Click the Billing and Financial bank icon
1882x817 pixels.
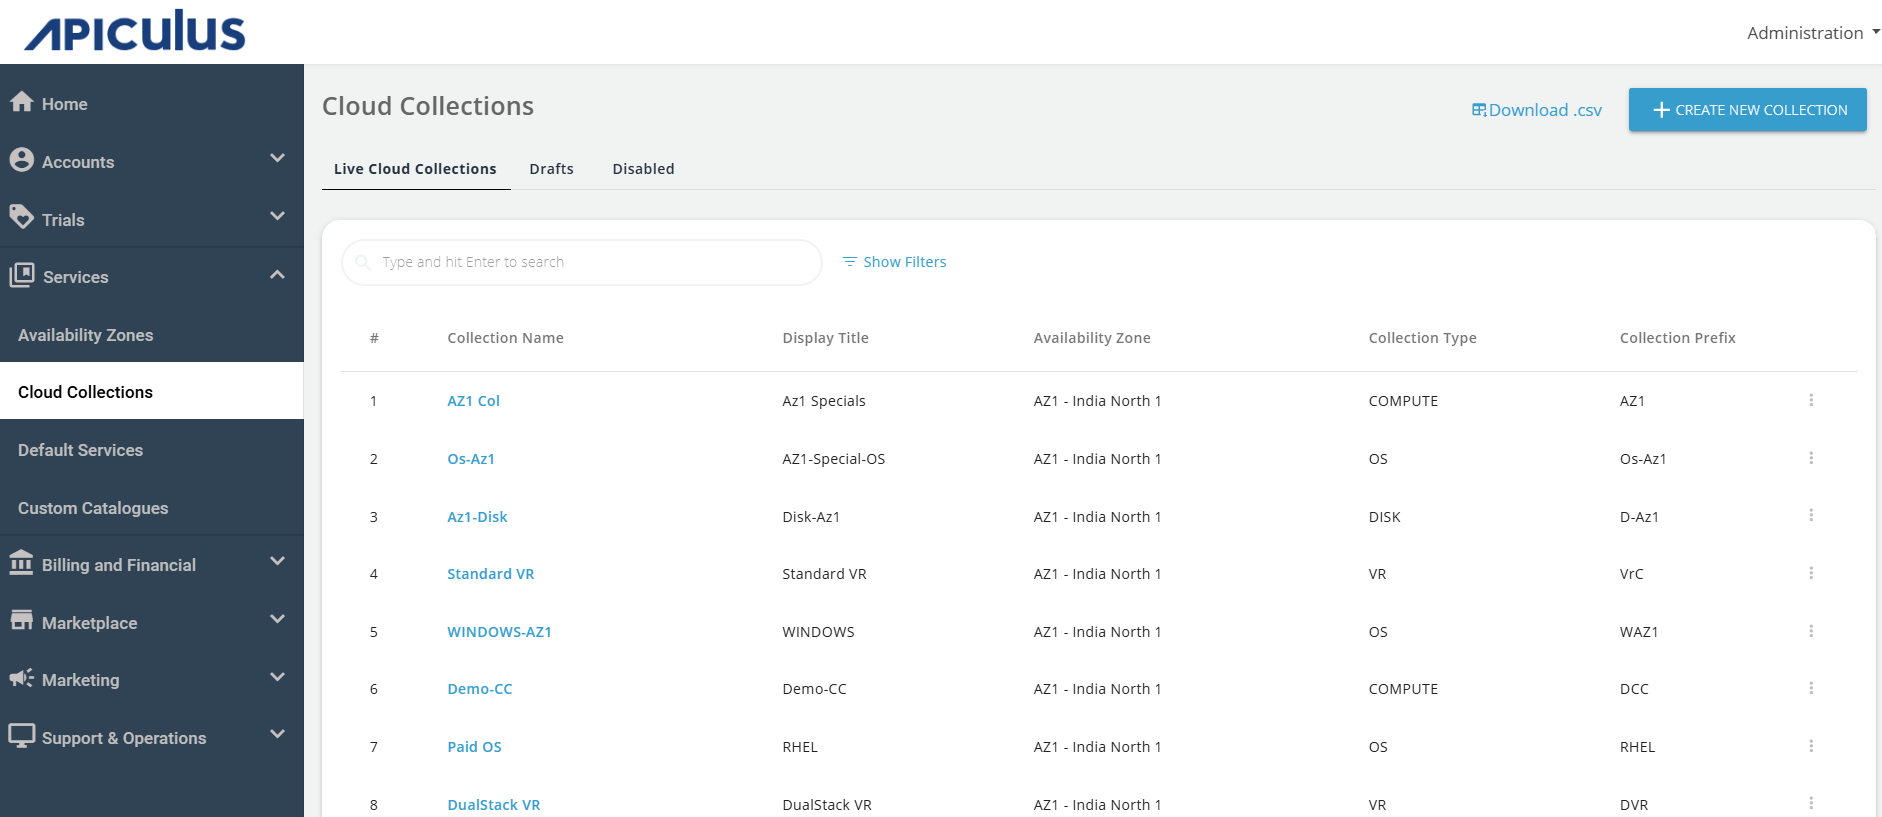(22, 563)
